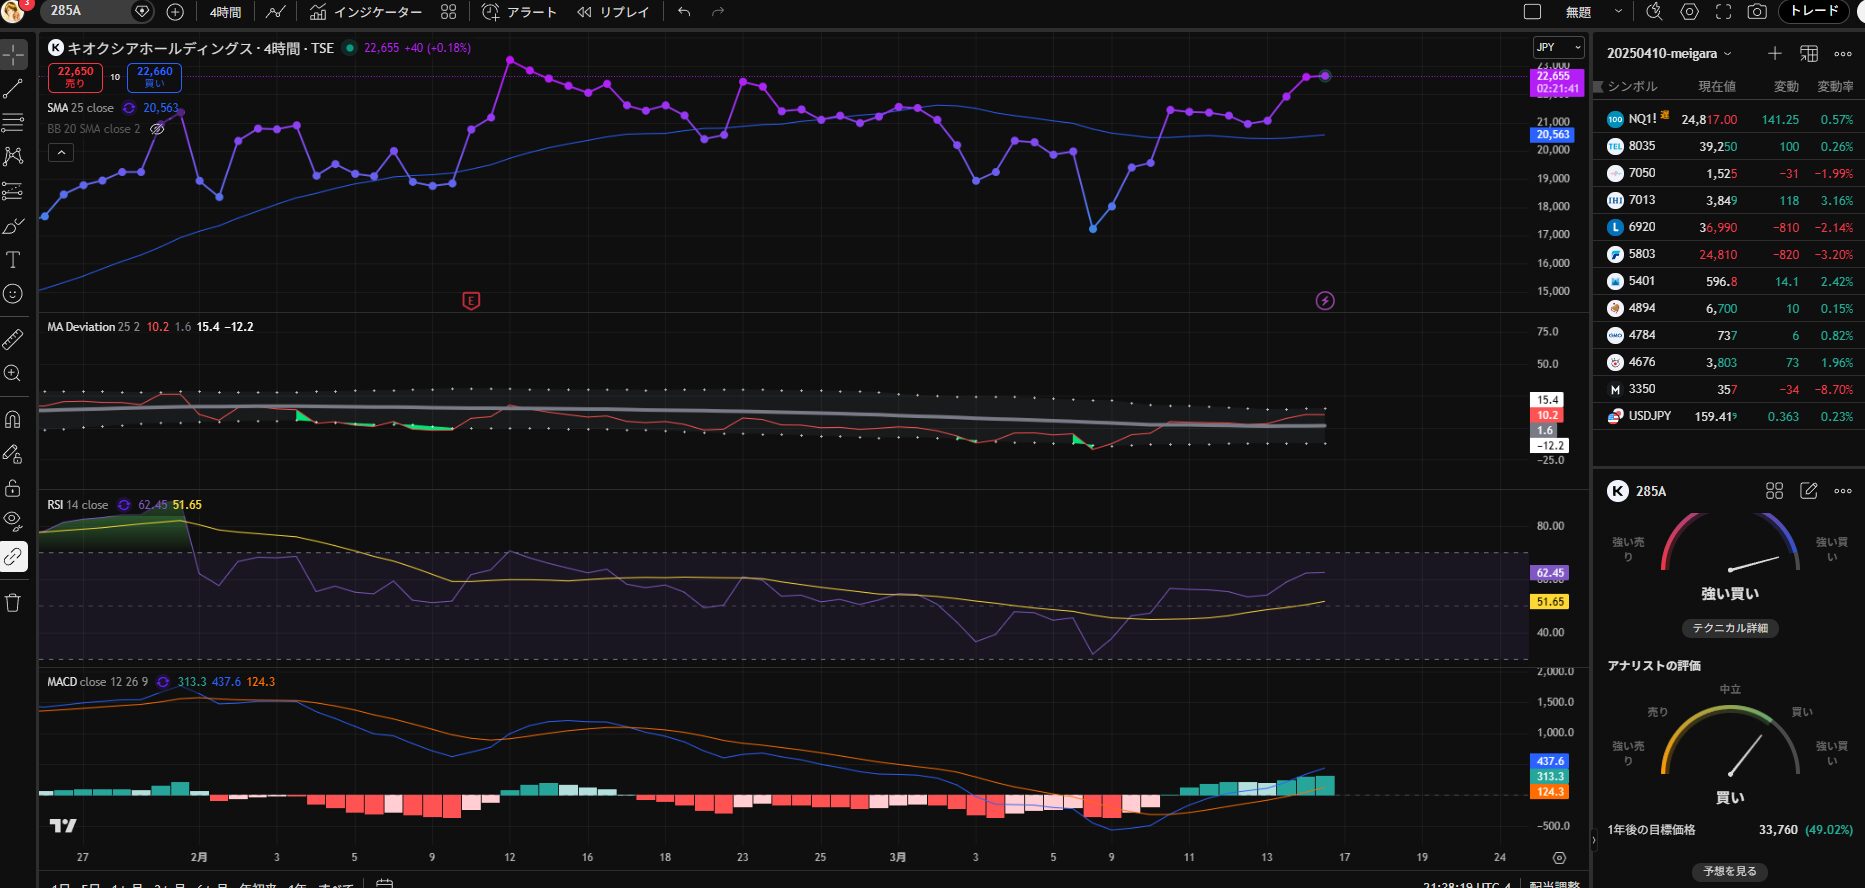Click the undo arrow in top toolbar
This screenshot has width=1865, height=888.
pos(684,12)
